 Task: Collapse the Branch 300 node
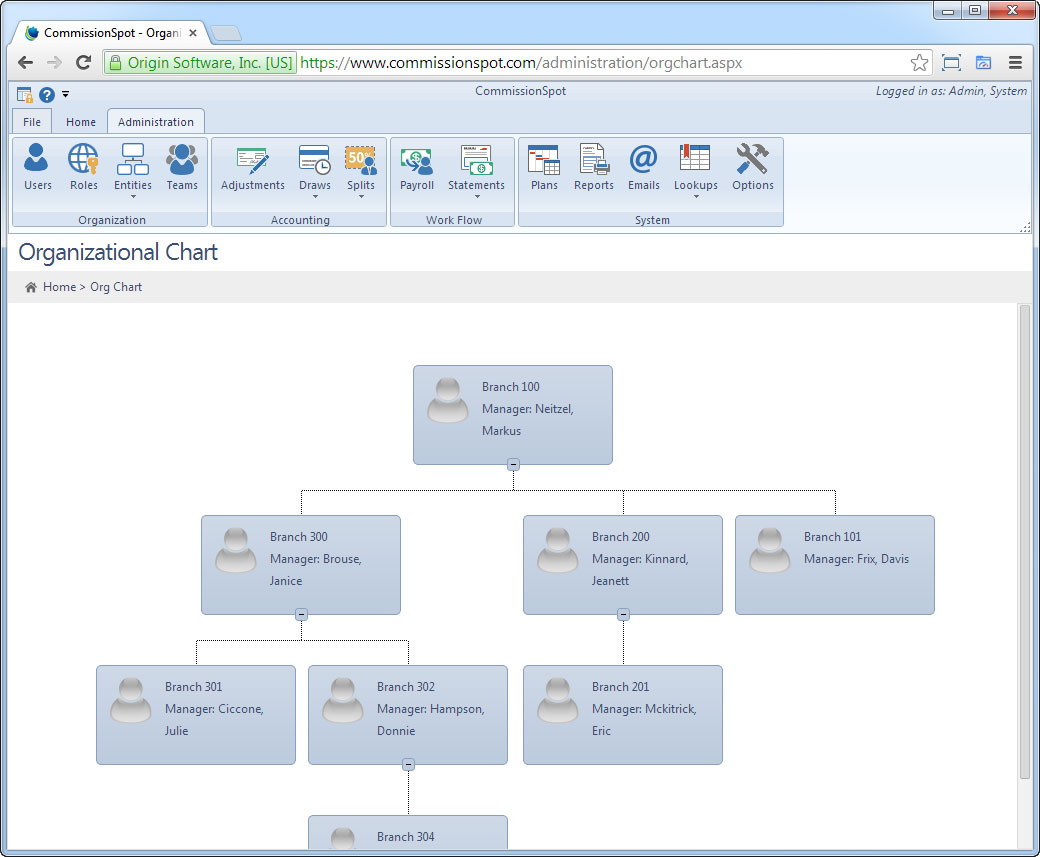tap(301, 615)
